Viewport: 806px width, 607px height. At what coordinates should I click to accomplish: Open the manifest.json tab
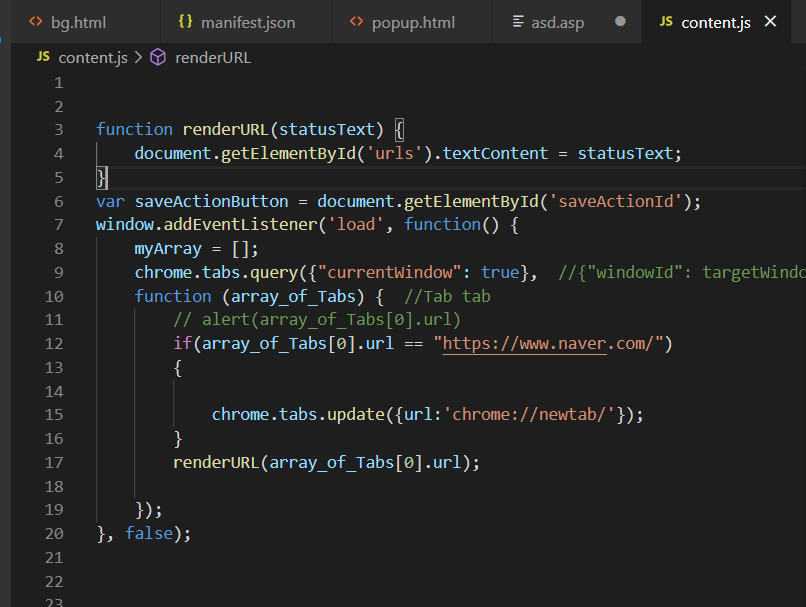coord(246,22)
